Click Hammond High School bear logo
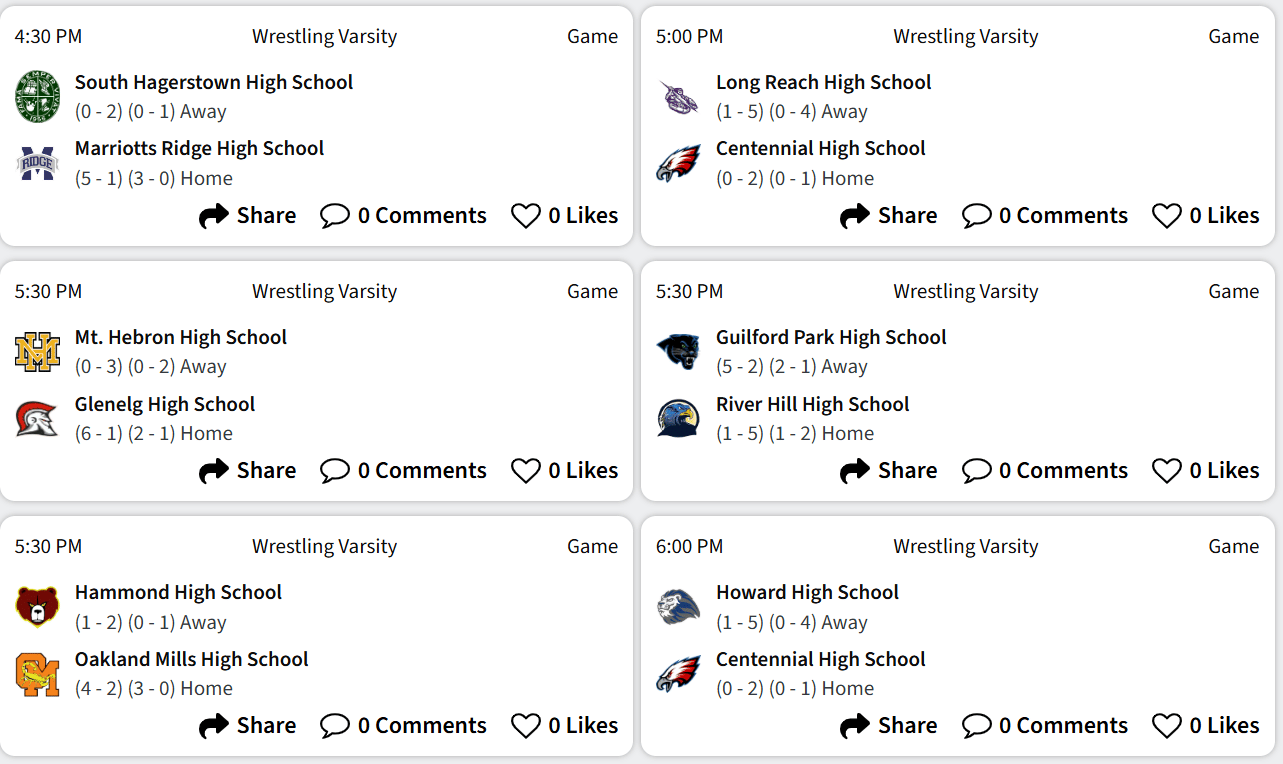 point(37,607)
